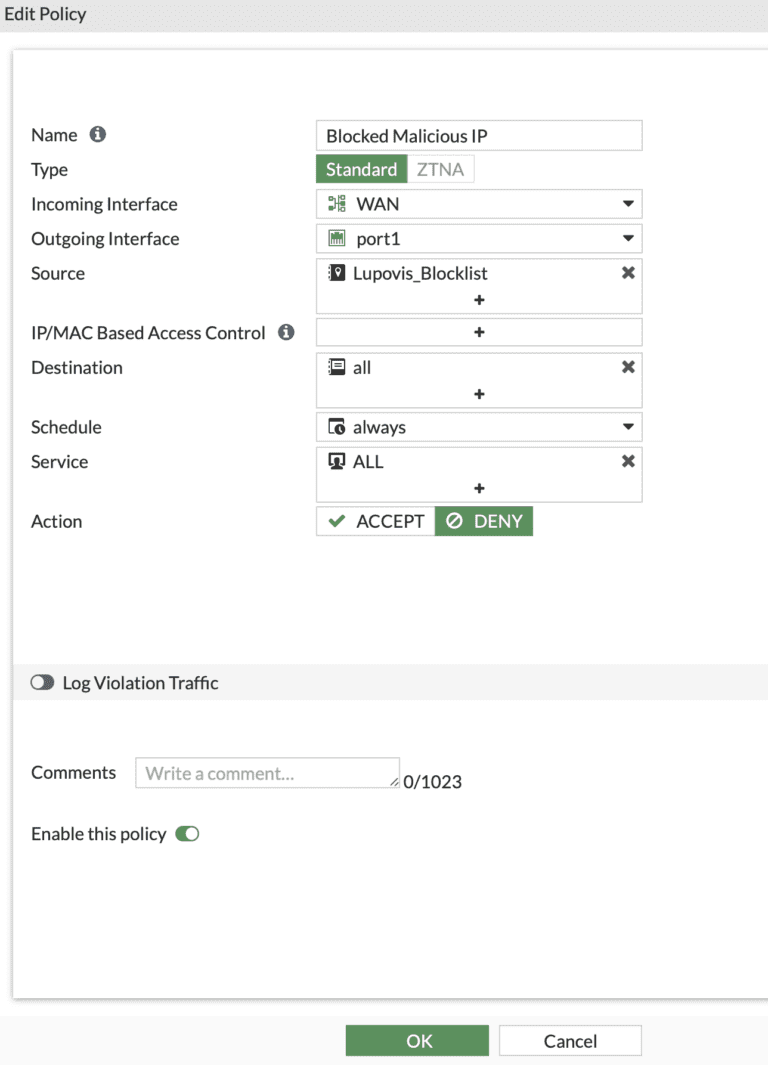768x1065 pixels.
Task: Click OK to save the policy
Action: (x=417, y=1040)
